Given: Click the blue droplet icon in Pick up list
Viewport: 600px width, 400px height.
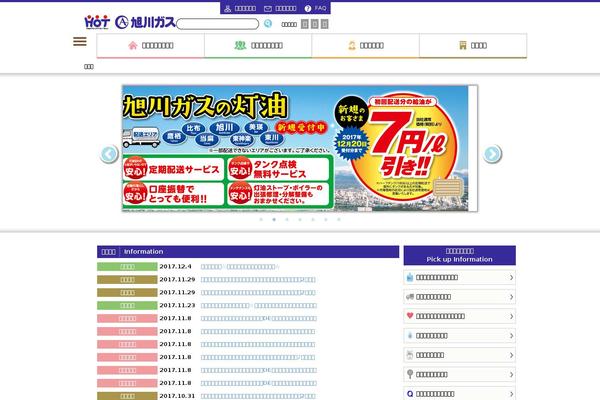Looking at the screenshot, I should 410,336.
